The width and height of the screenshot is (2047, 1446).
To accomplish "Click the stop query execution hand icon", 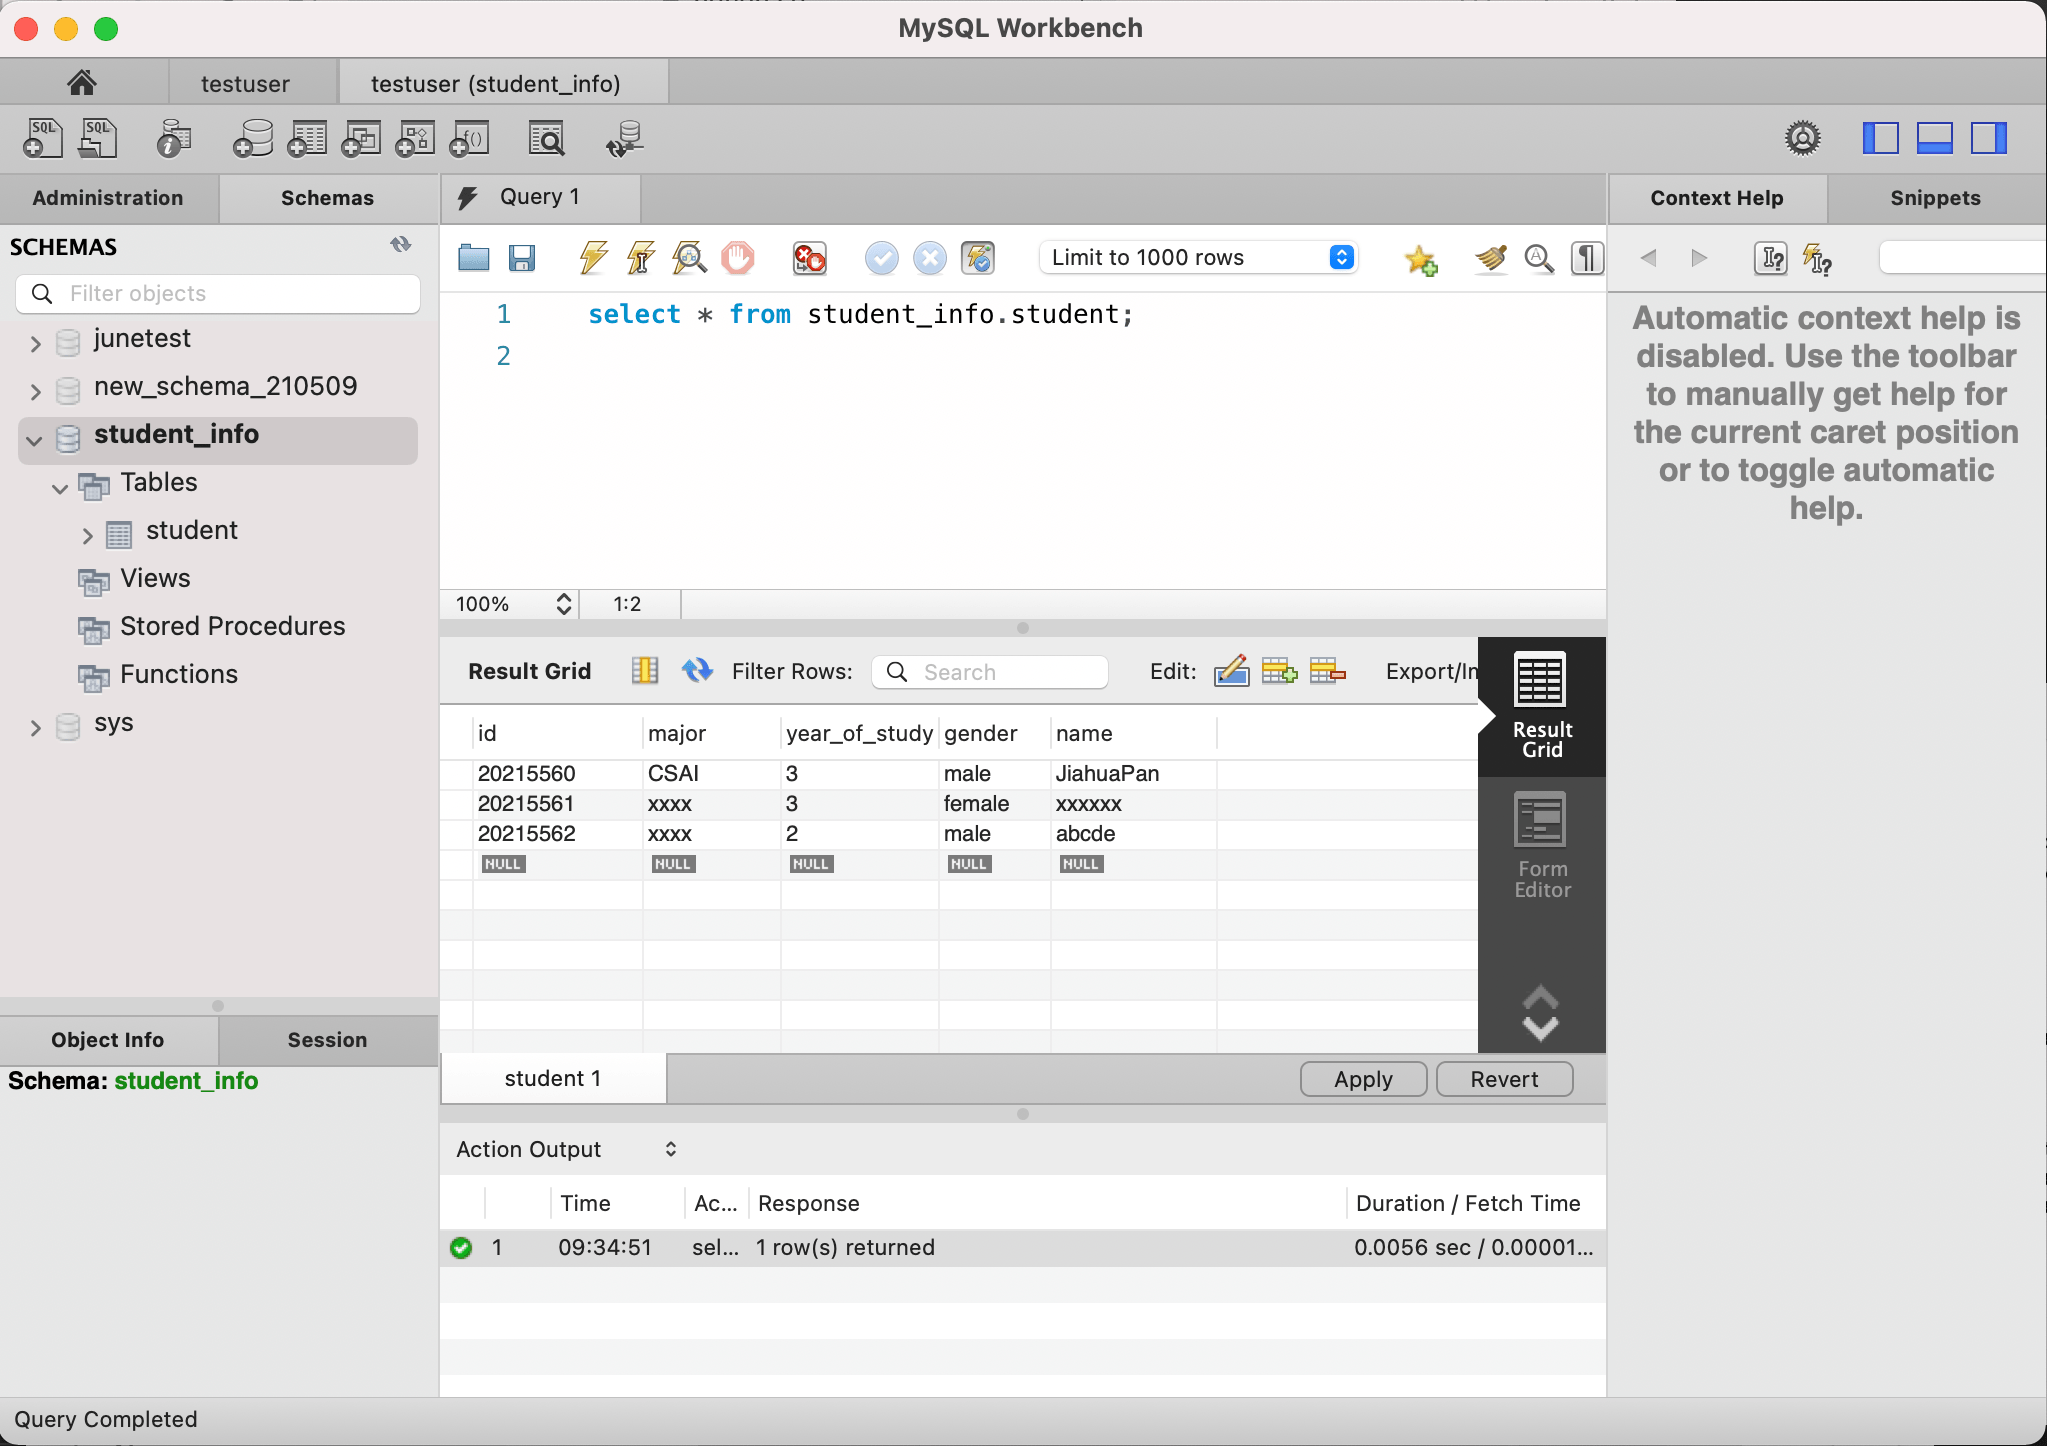I will tap(738, 258).
